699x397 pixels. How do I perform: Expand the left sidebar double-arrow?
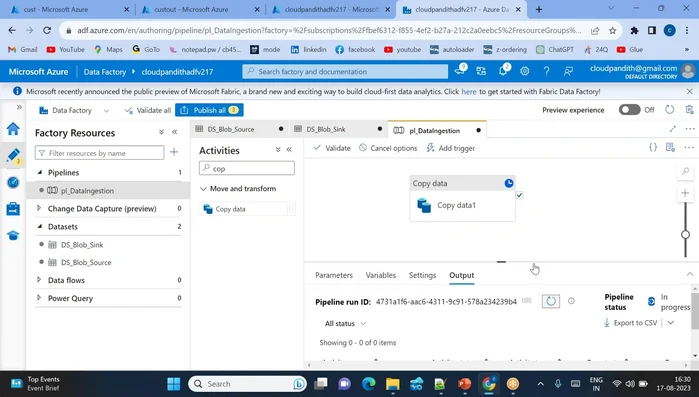click(19, 107)
